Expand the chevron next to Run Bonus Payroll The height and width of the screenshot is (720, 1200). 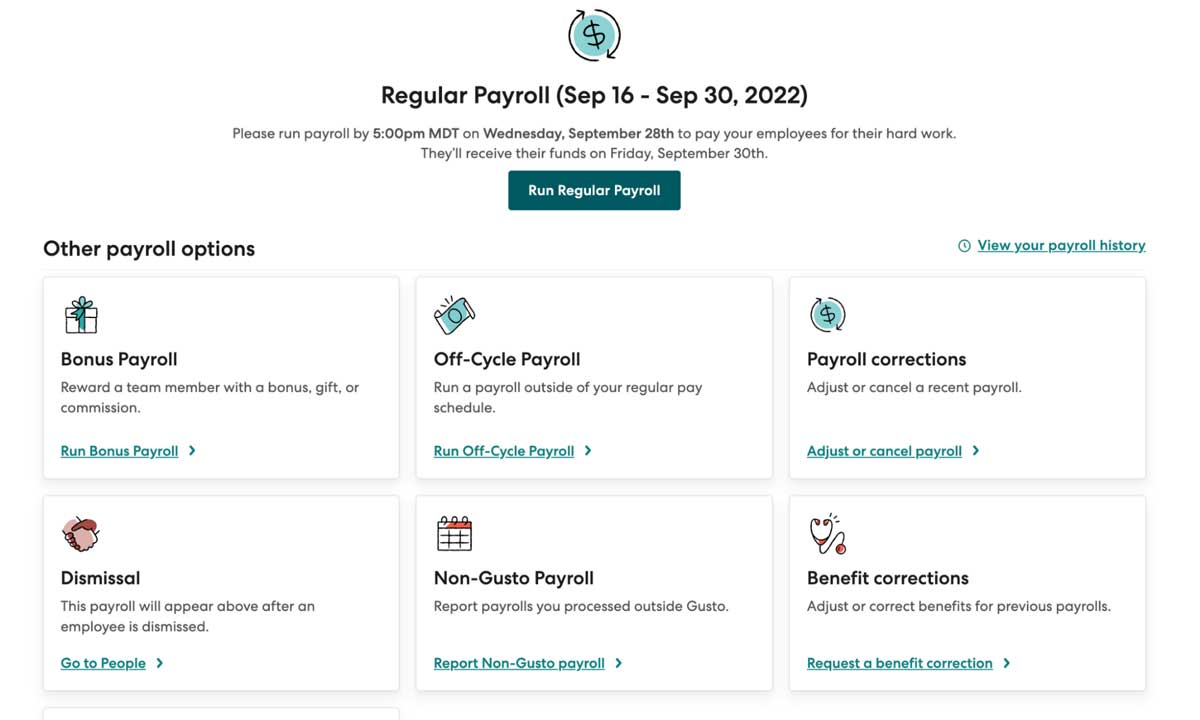194,451
